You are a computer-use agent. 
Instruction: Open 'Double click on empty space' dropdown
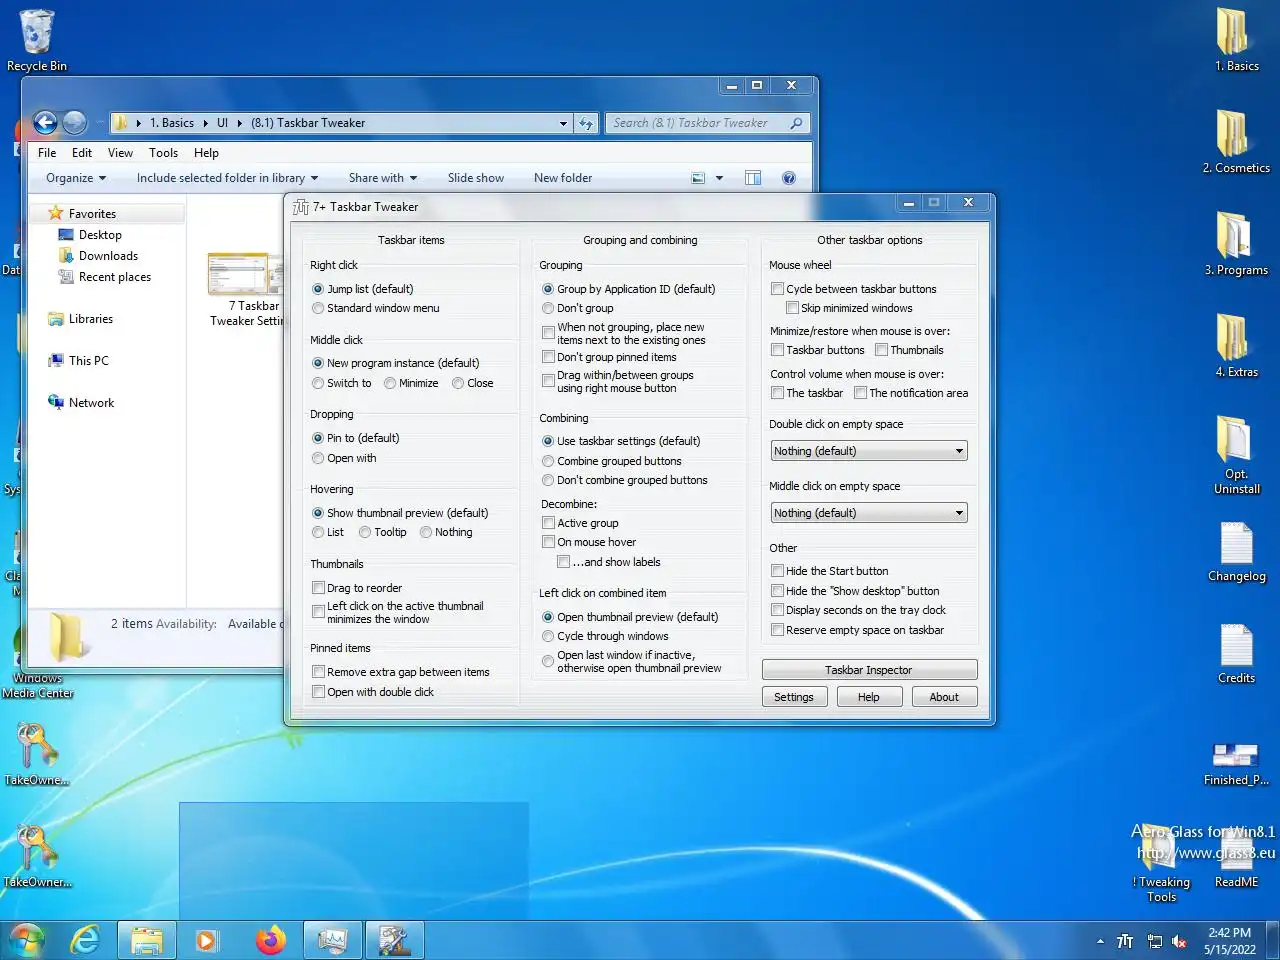pyautogui.click(x=869, y=451)
